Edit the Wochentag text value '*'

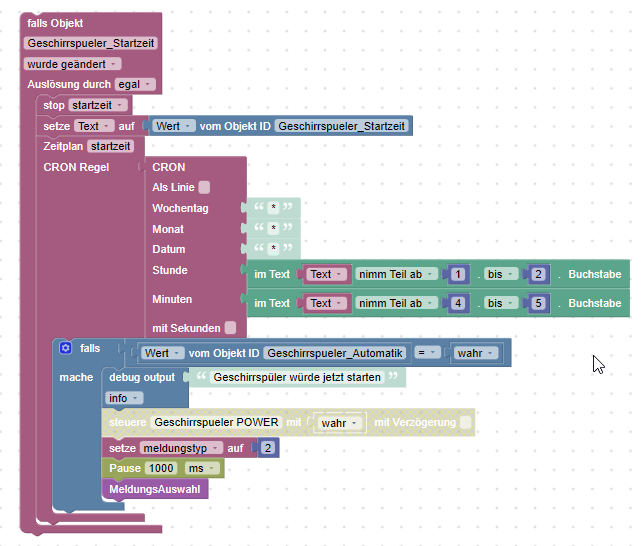(273, 208)
